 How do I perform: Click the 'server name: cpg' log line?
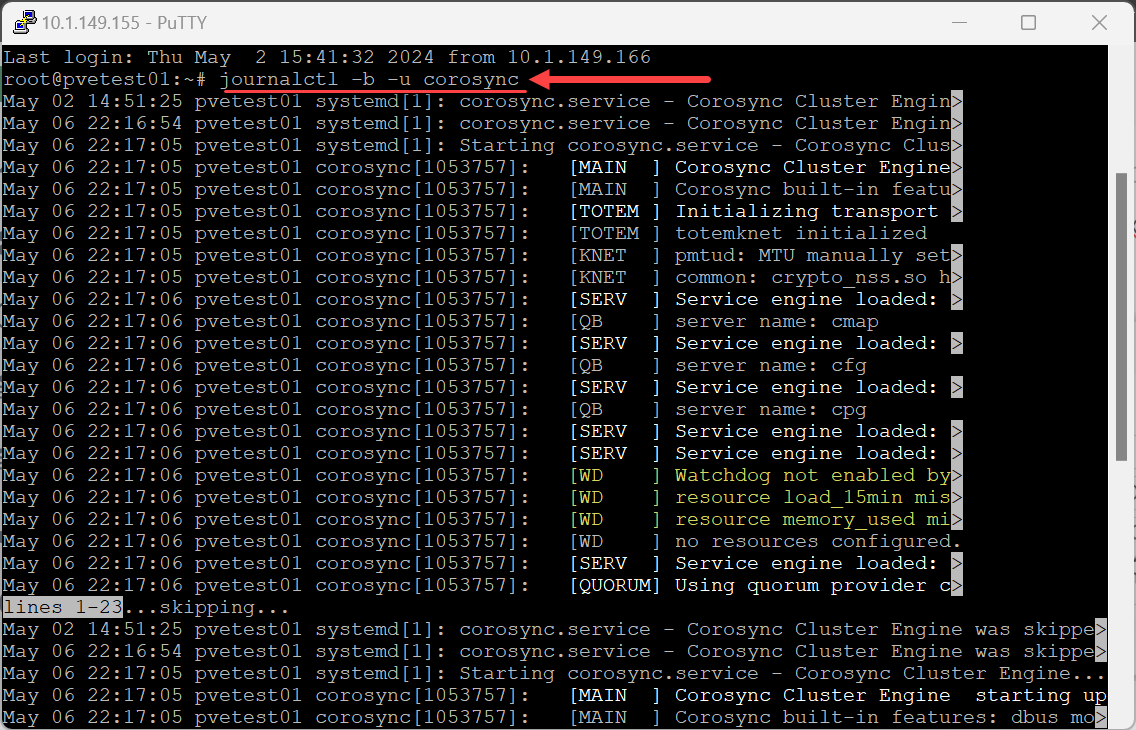tap(771, 409)
